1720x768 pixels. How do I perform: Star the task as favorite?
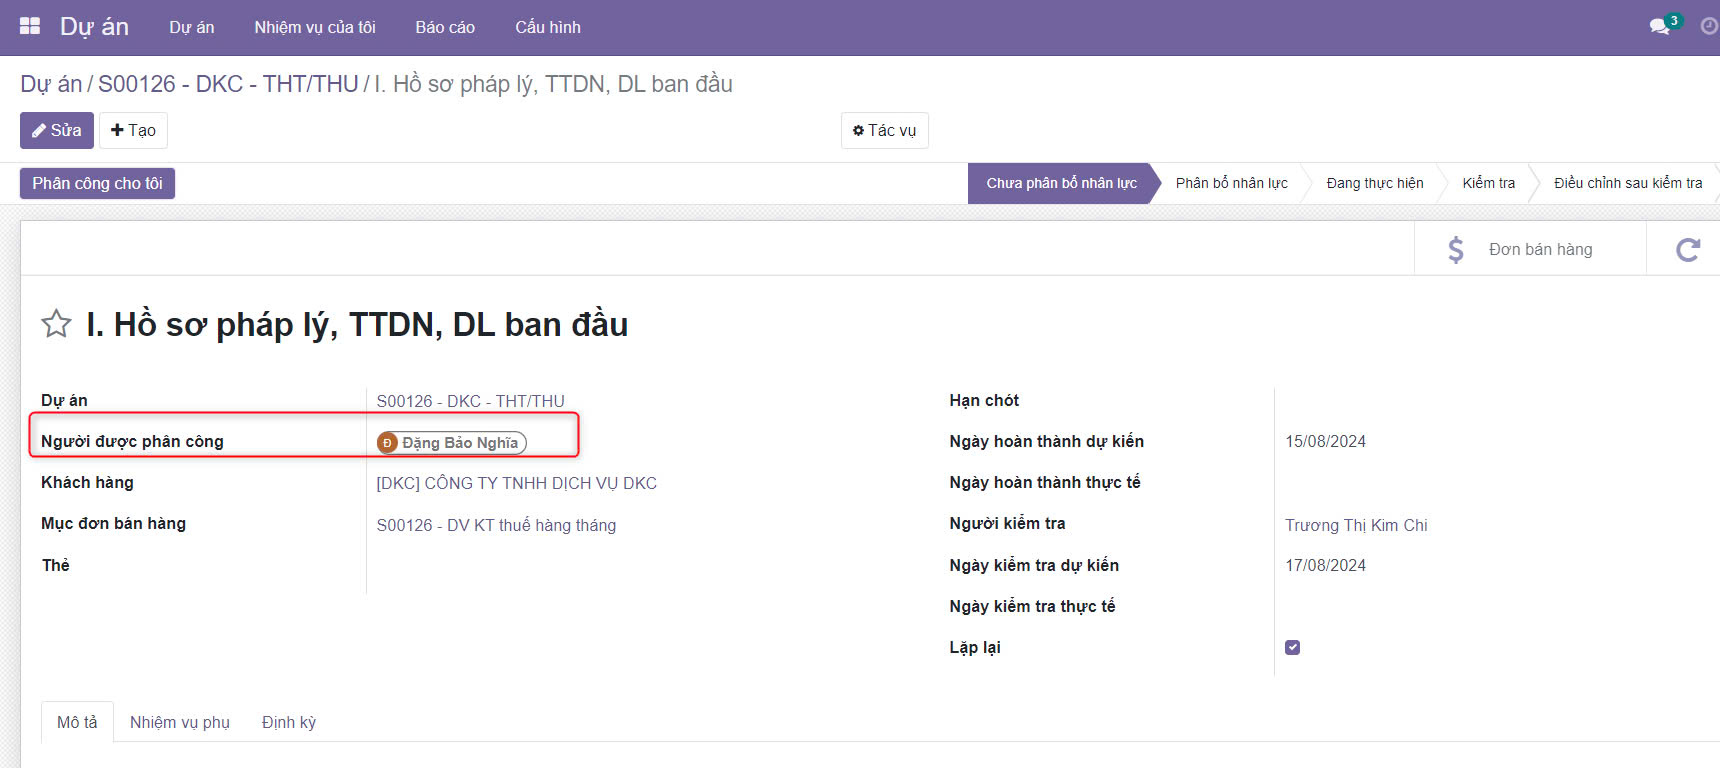tap(56, 324)
